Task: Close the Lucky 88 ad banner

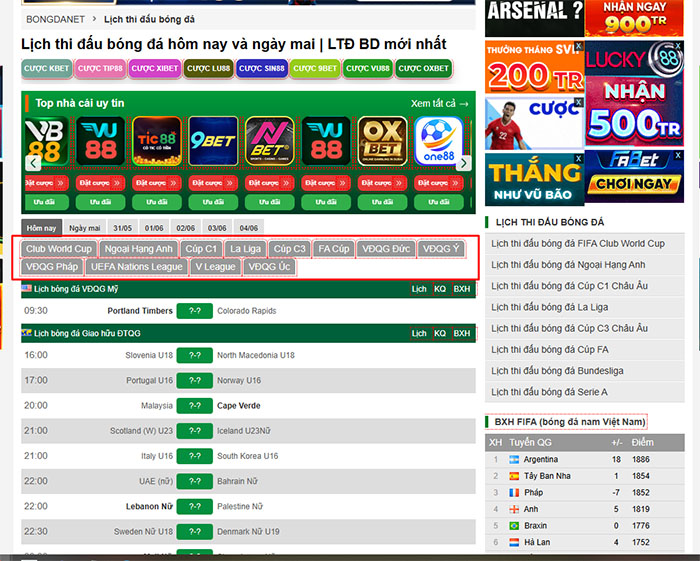Action: 678,46
